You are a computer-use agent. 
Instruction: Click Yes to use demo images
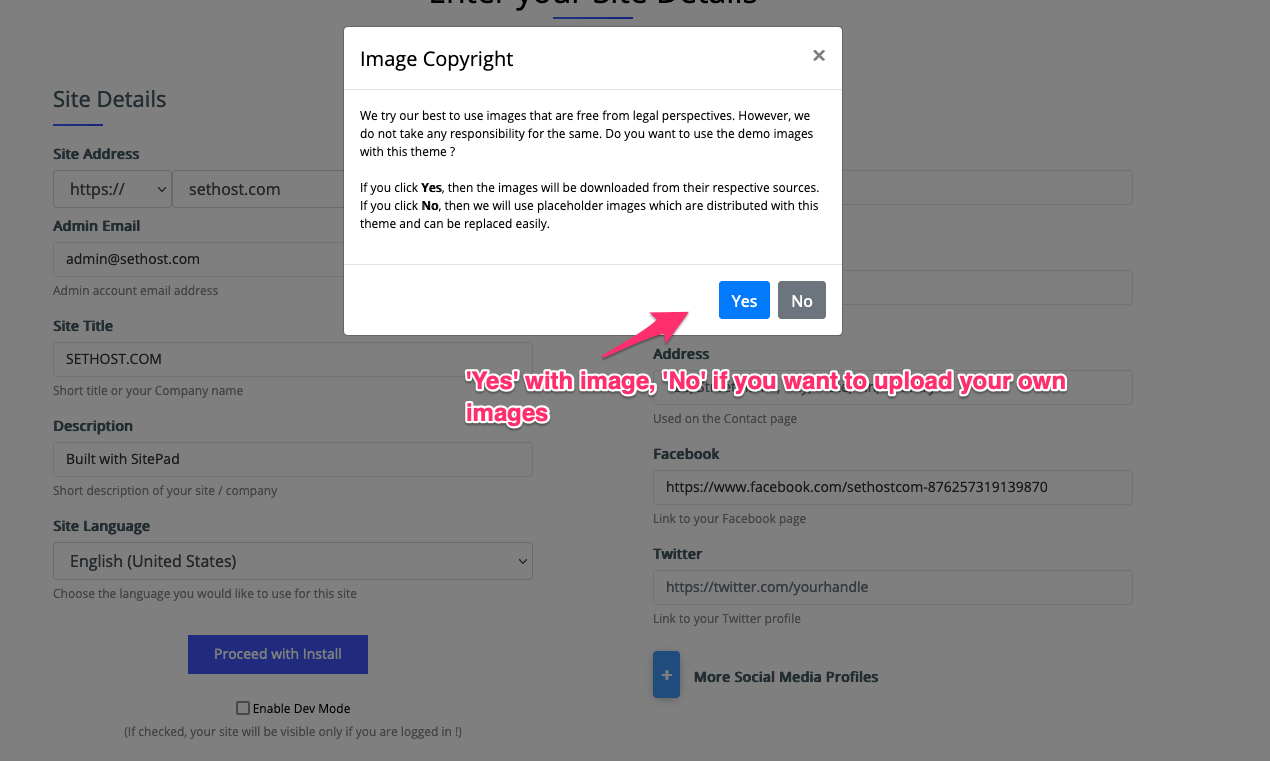(x=744, y=300)
